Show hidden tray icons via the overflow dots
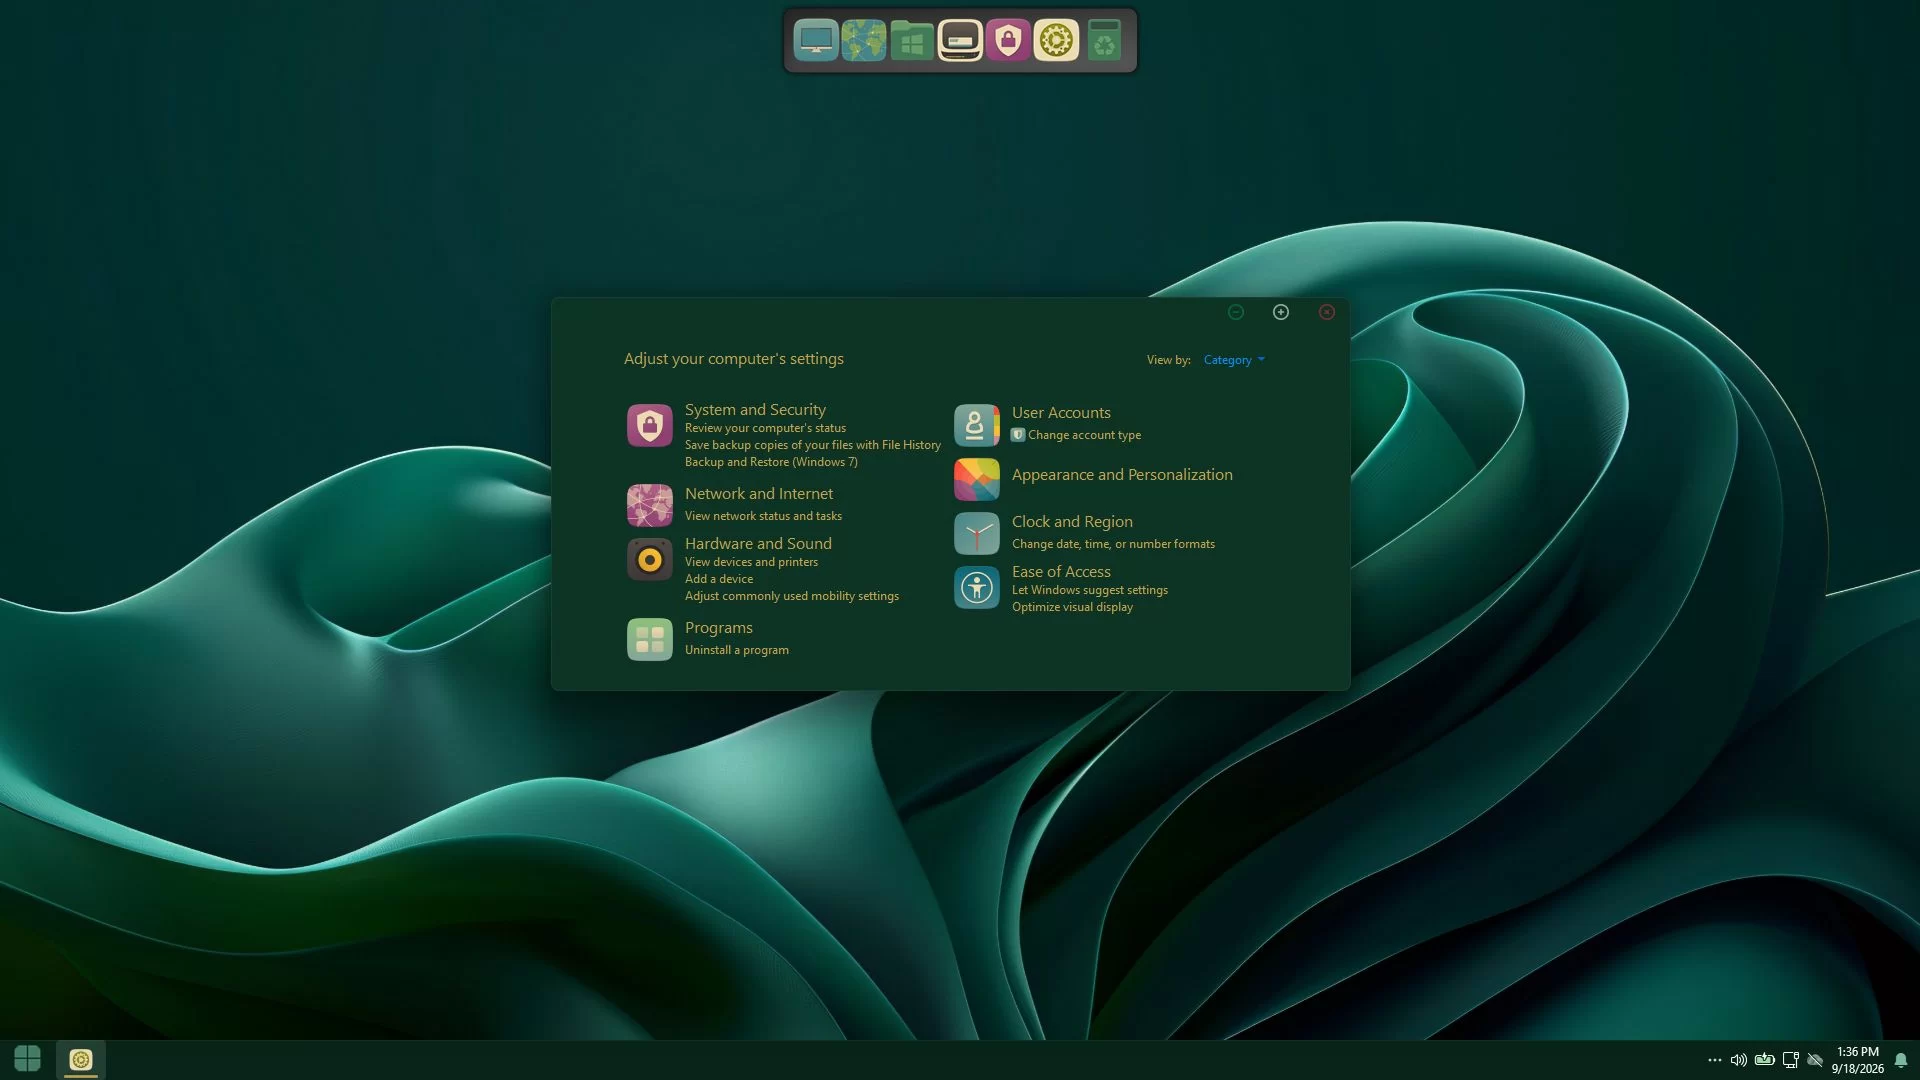Screen dimensions: 1920x1080 [1715, 1060]
